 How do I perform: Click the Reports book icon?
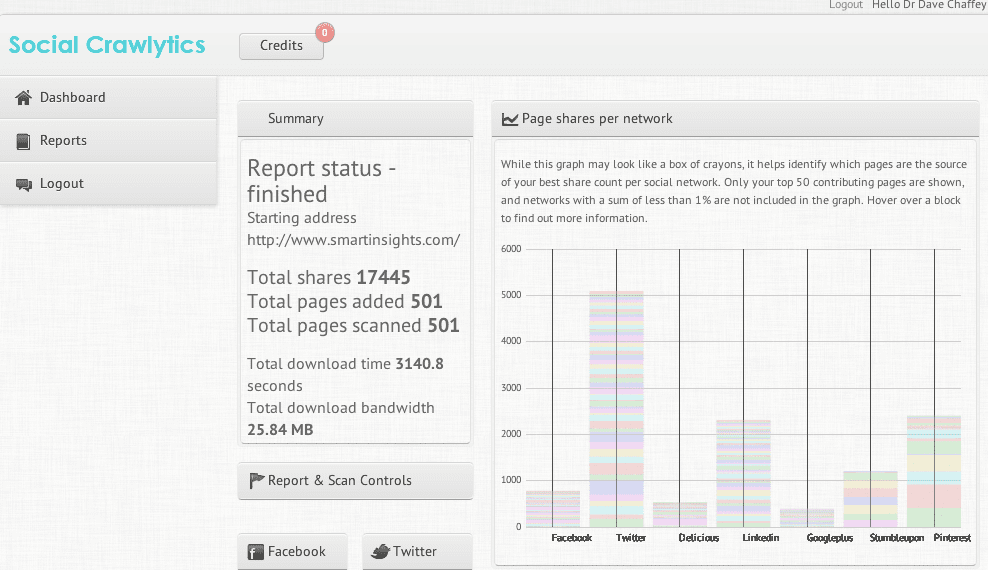tap(23, 141)
